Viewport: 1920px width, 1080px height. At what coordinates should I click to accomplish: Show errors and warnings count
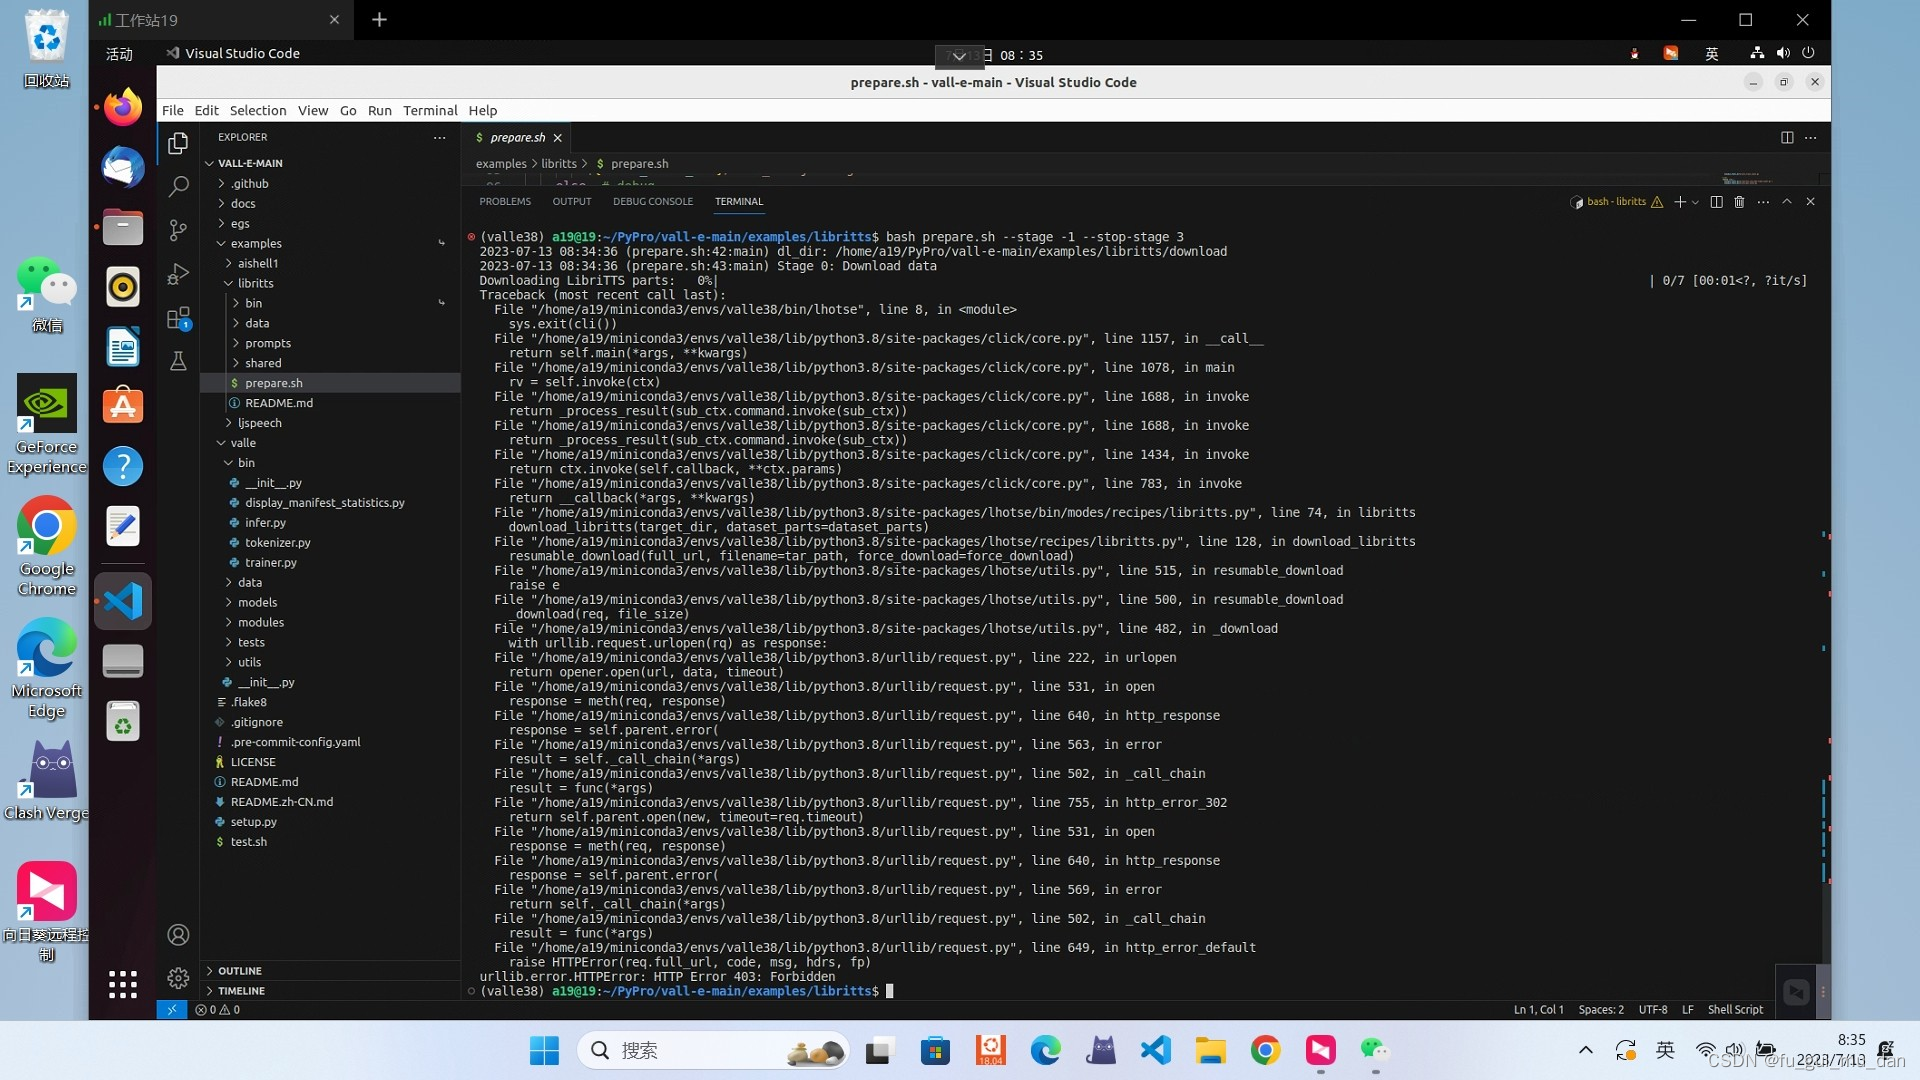click(217, 1010)
